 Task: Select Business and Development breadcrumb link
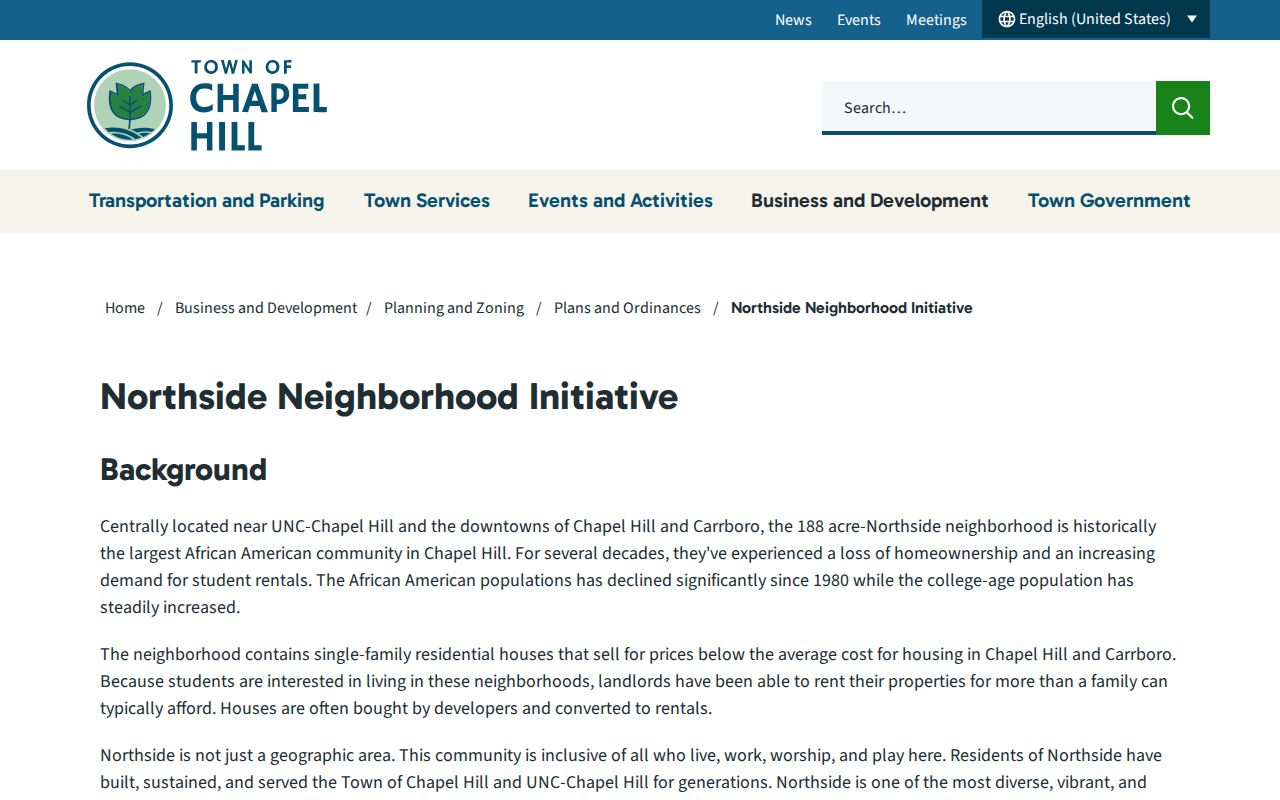[x=266, y=308]
